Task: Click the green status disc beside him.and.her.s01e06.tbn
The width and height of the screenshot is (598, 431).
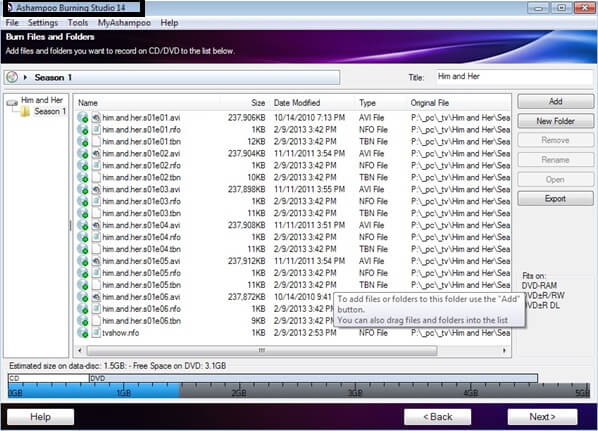Action: pyautogui.click(x=83, y=321)
